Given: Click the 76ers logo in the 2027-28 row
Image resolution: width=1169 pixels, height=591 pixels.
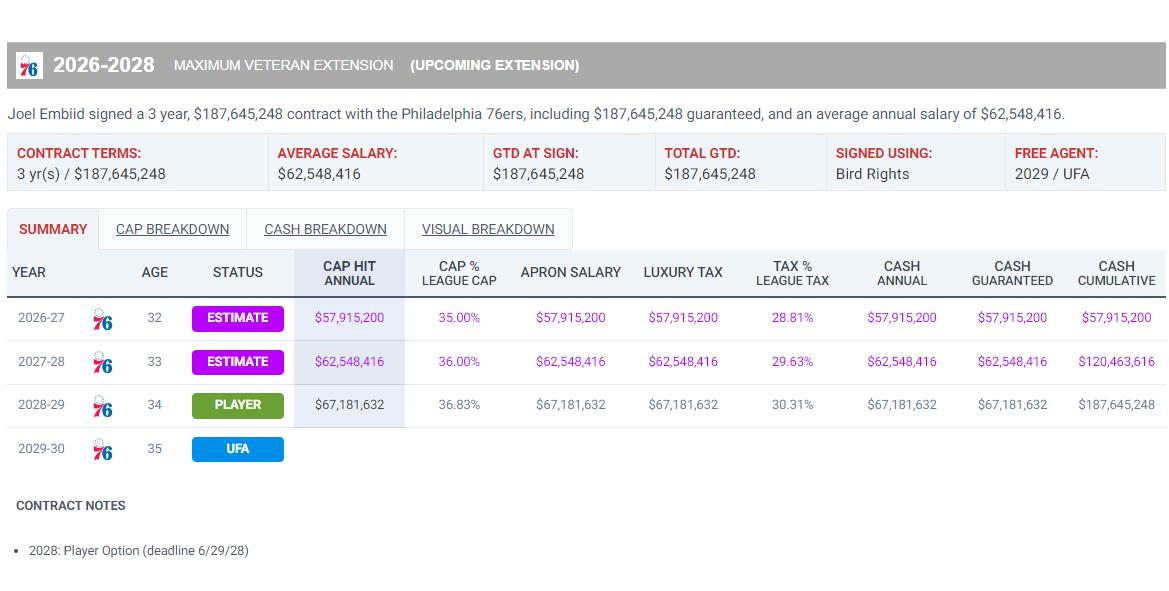Looking at the screenshot, I should 102,363.
